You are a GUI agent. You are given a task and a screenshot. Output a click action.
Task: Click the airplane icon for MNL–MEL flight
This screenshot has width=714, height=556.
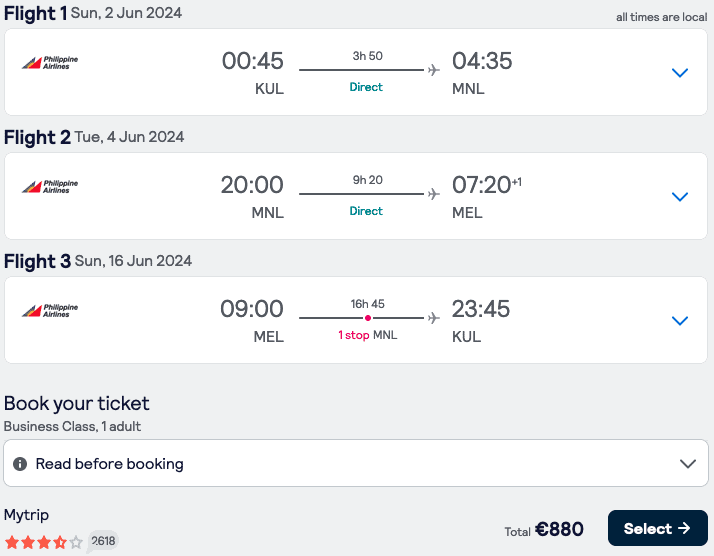tap(434, 194)
